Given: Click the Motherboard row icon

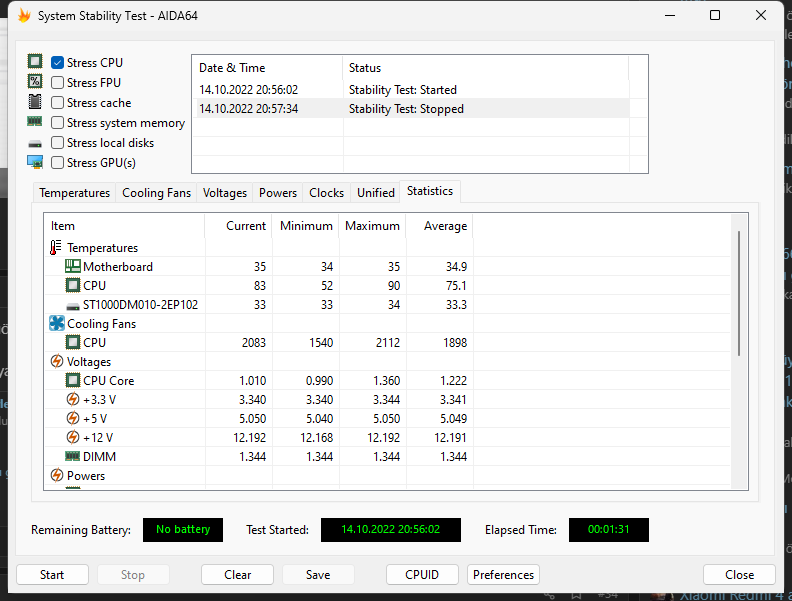Looking at the screenshot, I should pos(73,266).
